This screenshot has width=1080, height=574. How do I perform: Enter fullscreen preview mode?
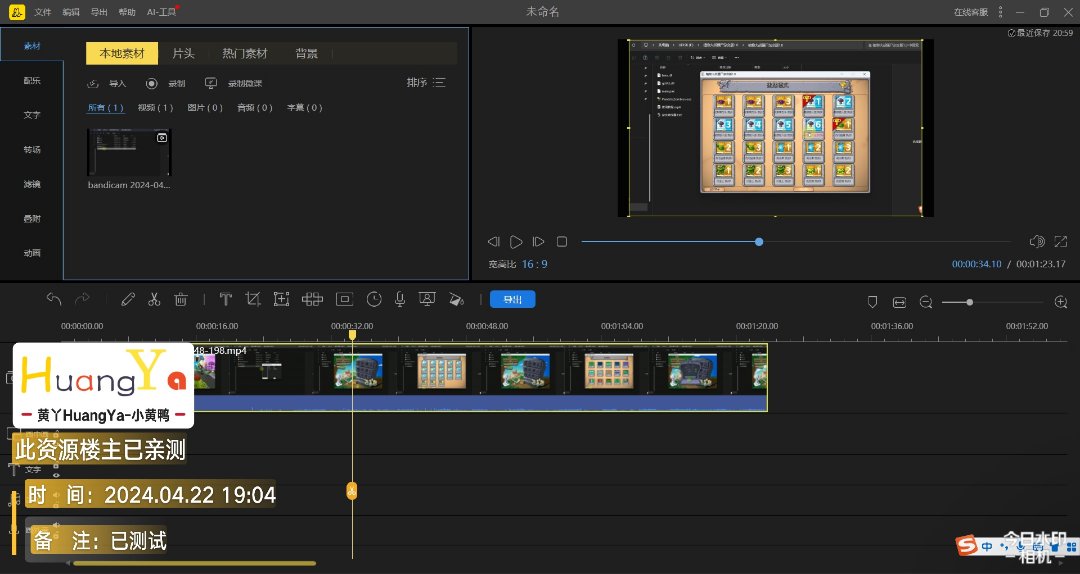(x=1061, y=242)
